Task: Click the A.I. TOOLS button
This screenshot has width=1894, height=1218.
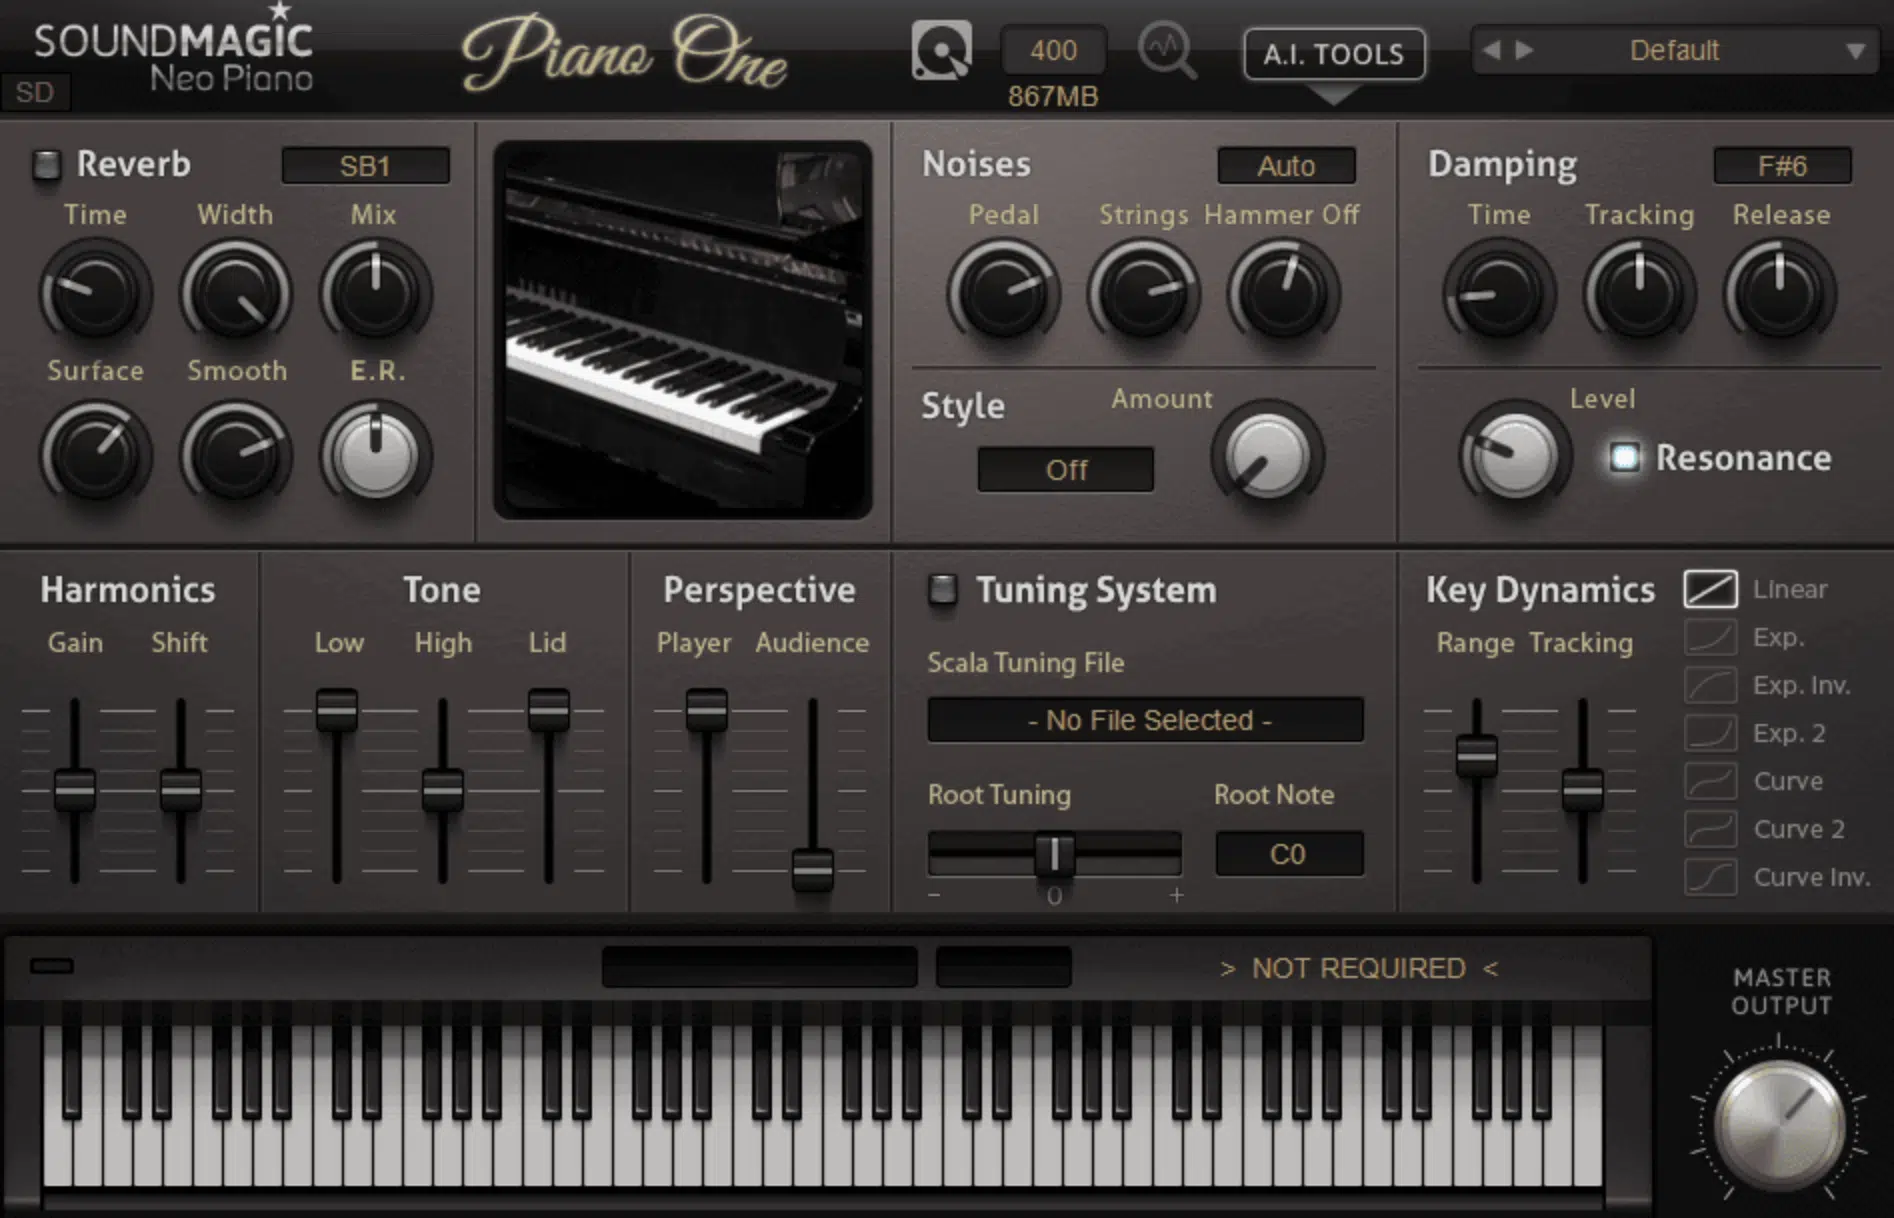Action: [1334, 53]
